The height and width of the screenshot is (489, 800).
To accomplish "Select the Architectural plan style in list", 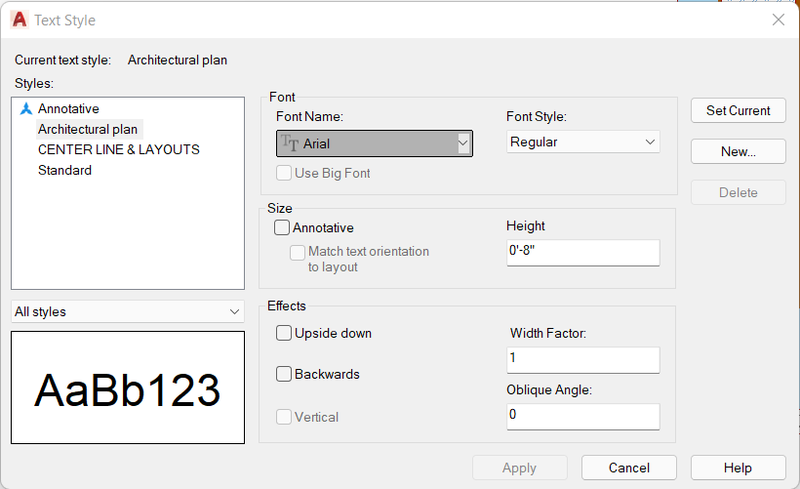I will pos(88,129).
